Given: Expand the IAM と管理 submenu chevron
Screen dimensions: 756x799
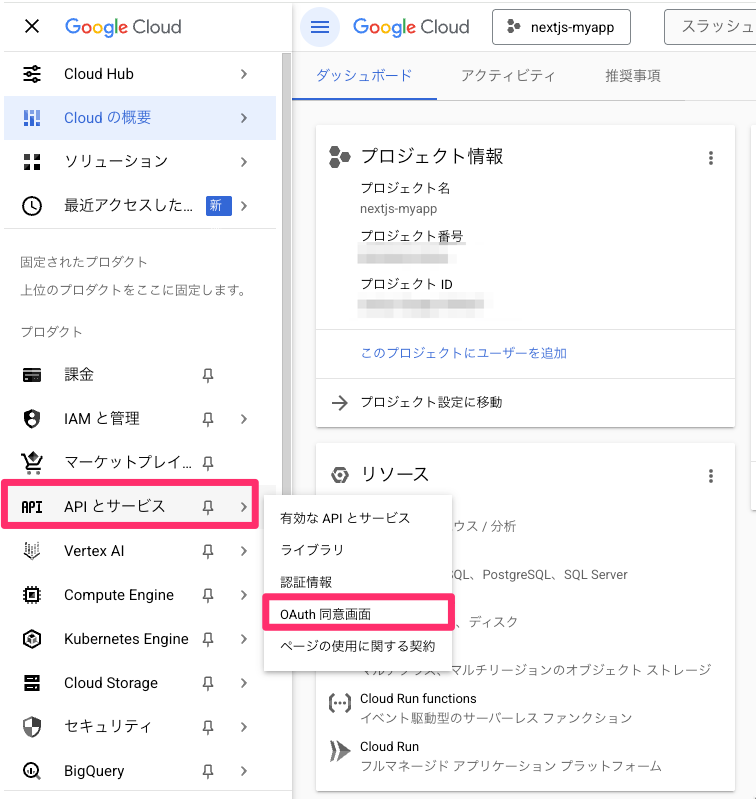Looking at the screenshot, I should tap(244, 419).
